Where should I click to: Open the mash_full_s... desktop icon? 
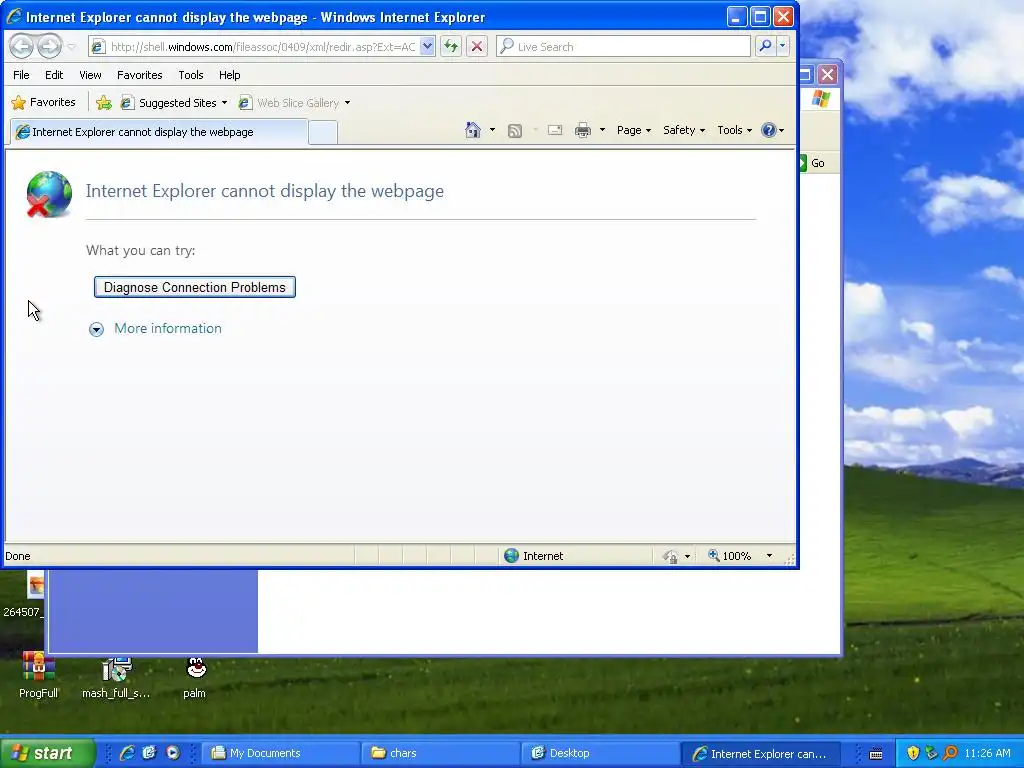pos(116,677)
